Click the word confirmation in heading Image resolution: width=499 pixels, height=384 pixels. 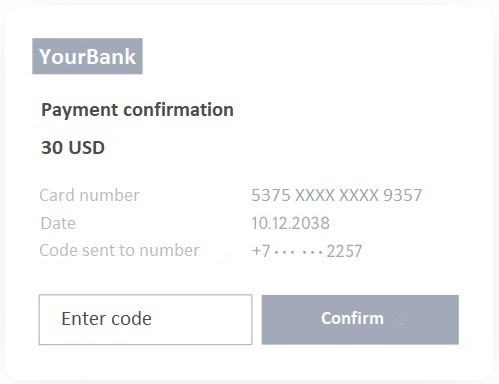tap(178, 110)
